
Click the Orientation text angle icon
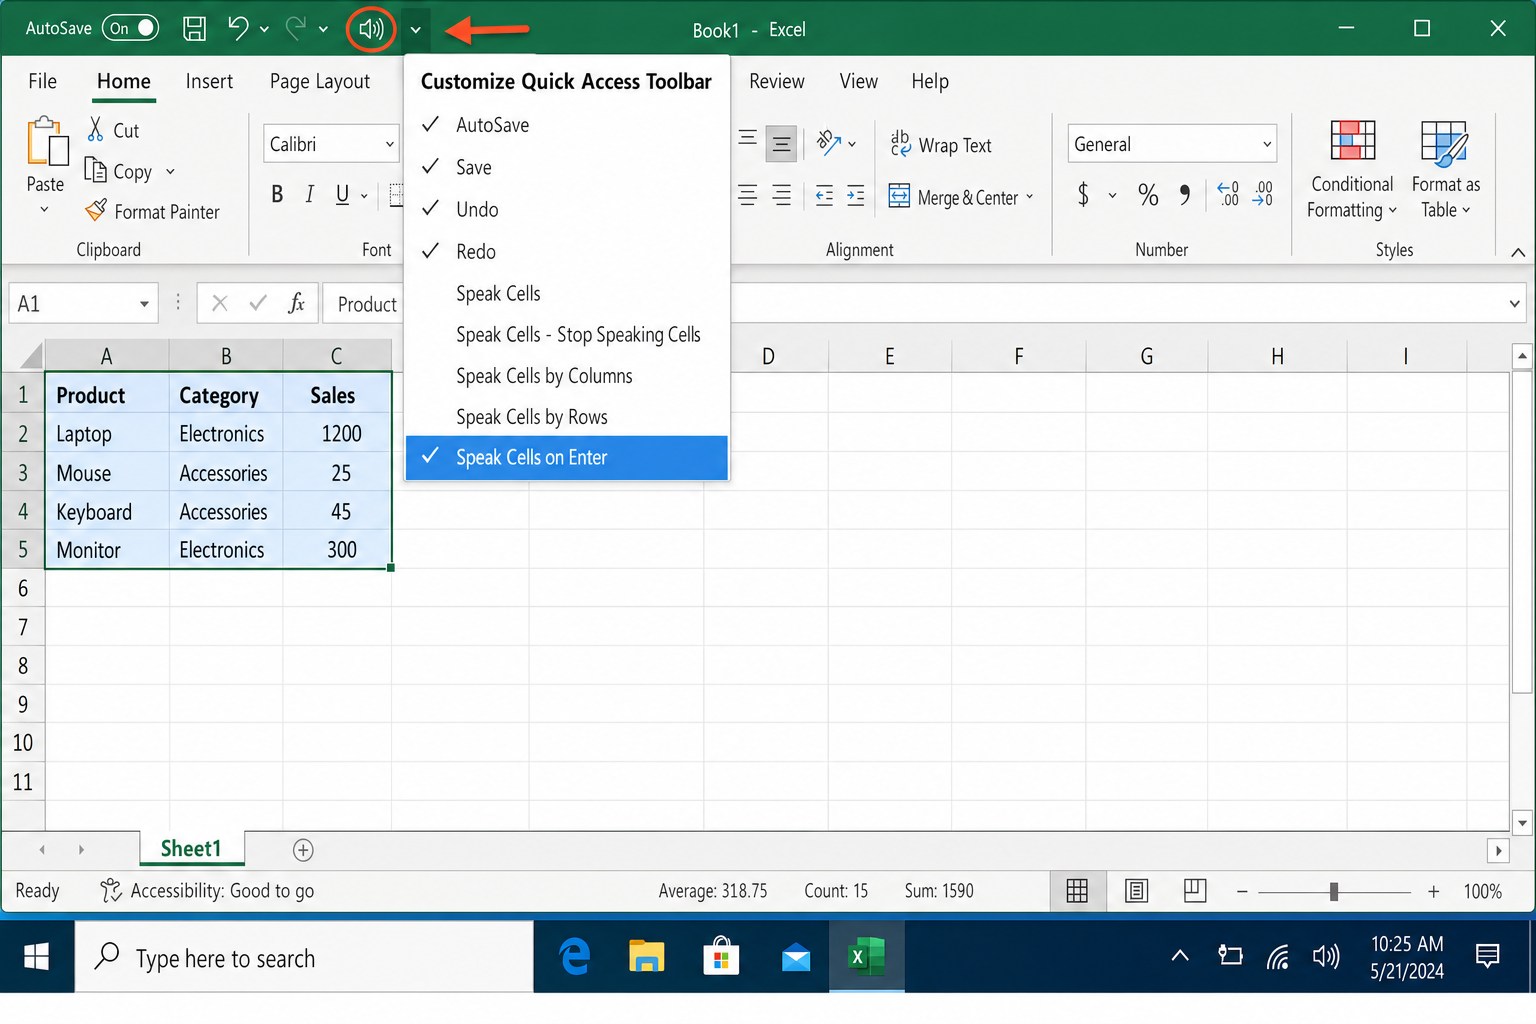(829, 143)
